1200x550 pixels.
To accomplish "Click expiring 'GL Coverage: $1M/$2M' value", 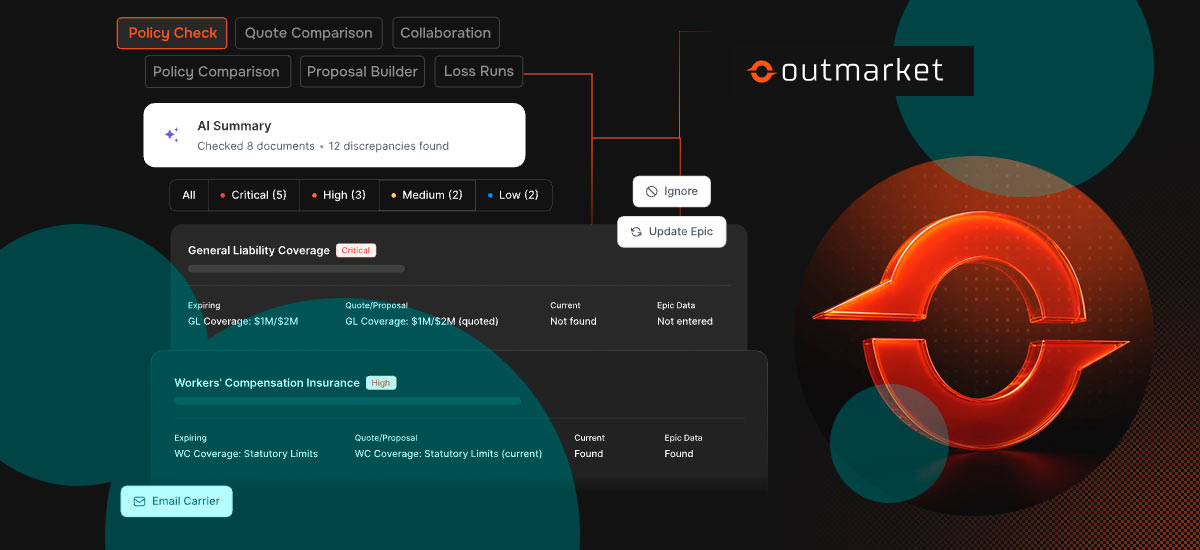I will coord(243,321).
